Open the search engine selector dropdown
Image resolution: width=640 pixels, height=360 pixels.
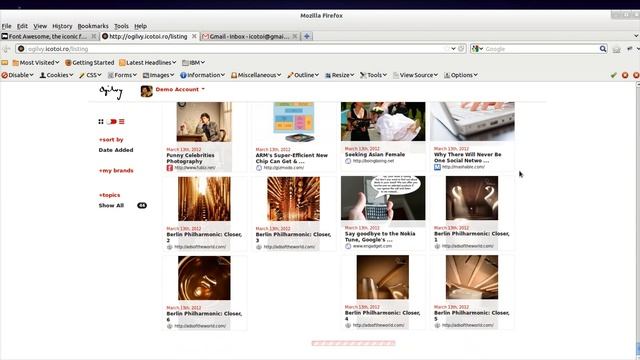click(477, 49)
